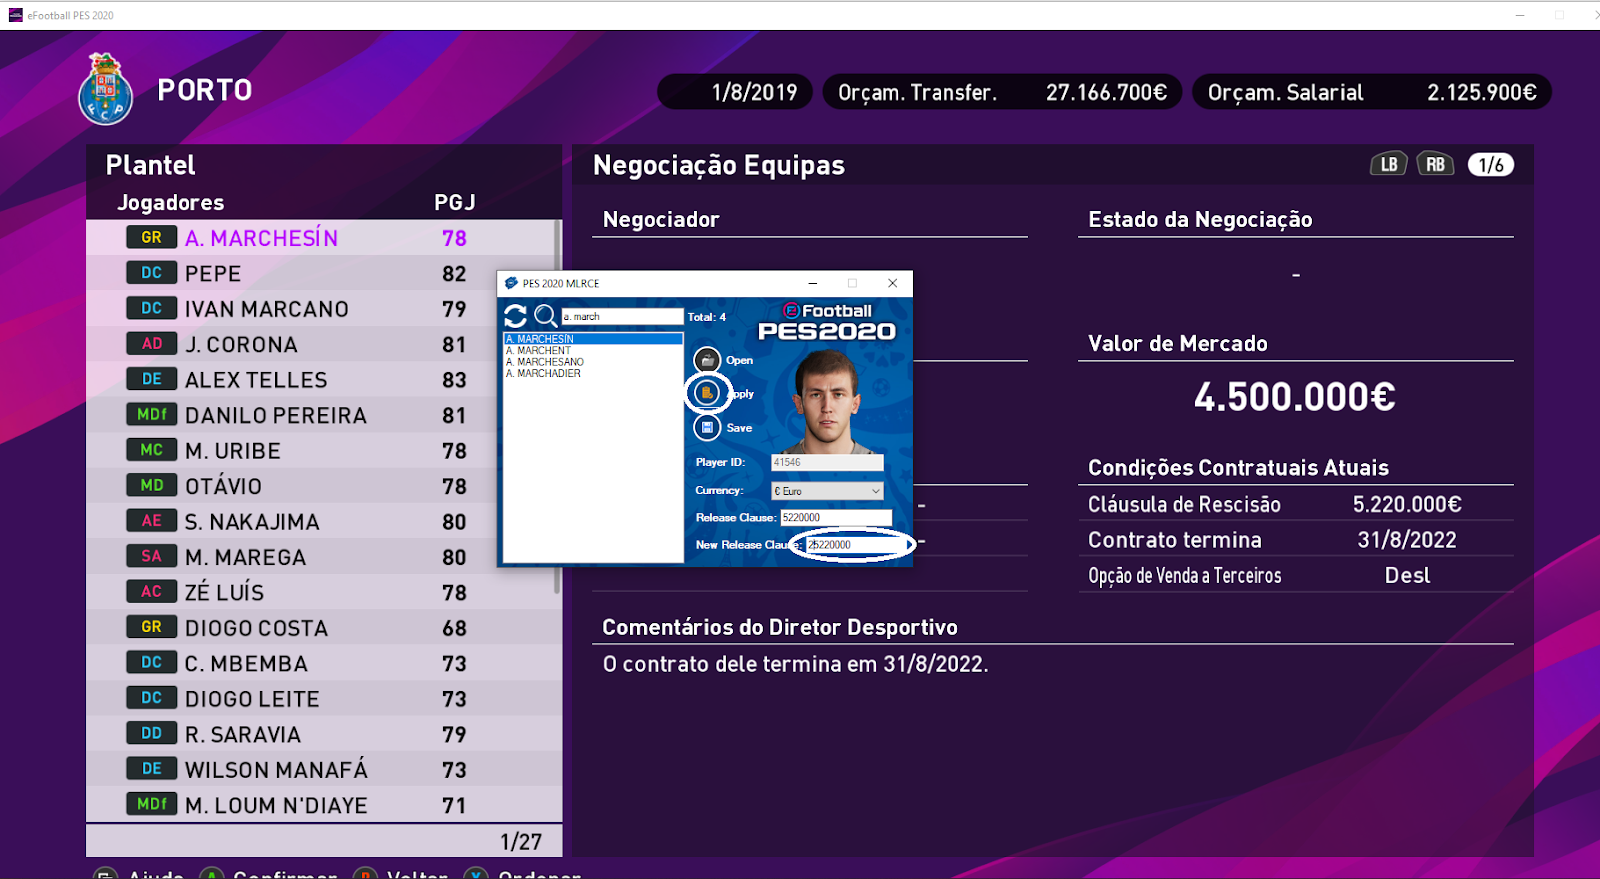Click the refresh icon in PES 2020 MLRCE

pos(515,316)
